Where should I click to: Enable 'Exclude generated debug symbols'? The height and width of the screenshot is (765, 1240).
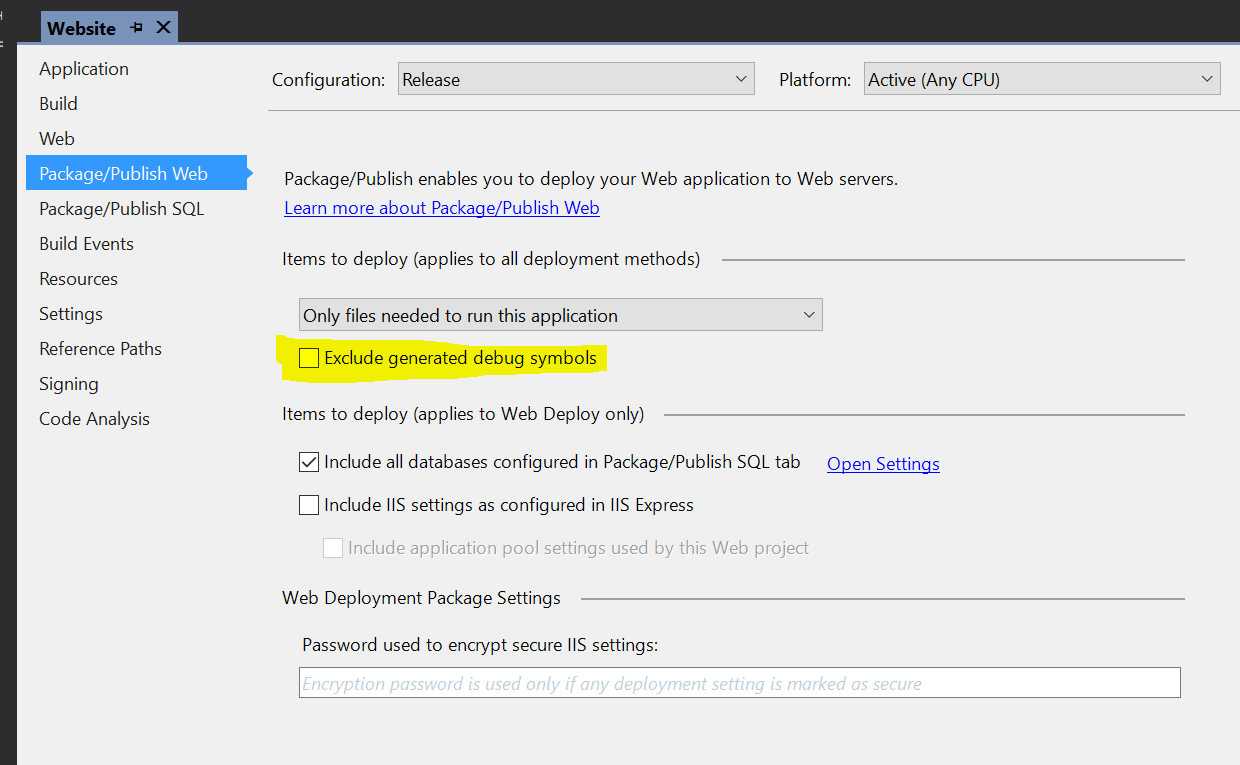point(308,357)
